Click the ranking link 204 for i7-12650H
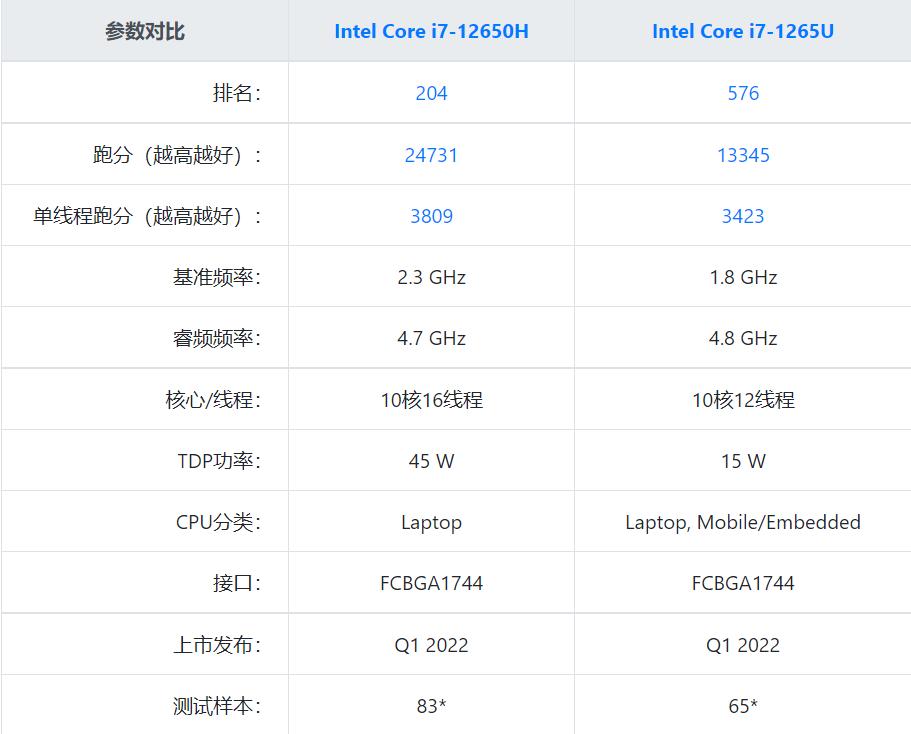This screenshot has width=911, height=734. (430, 93)
